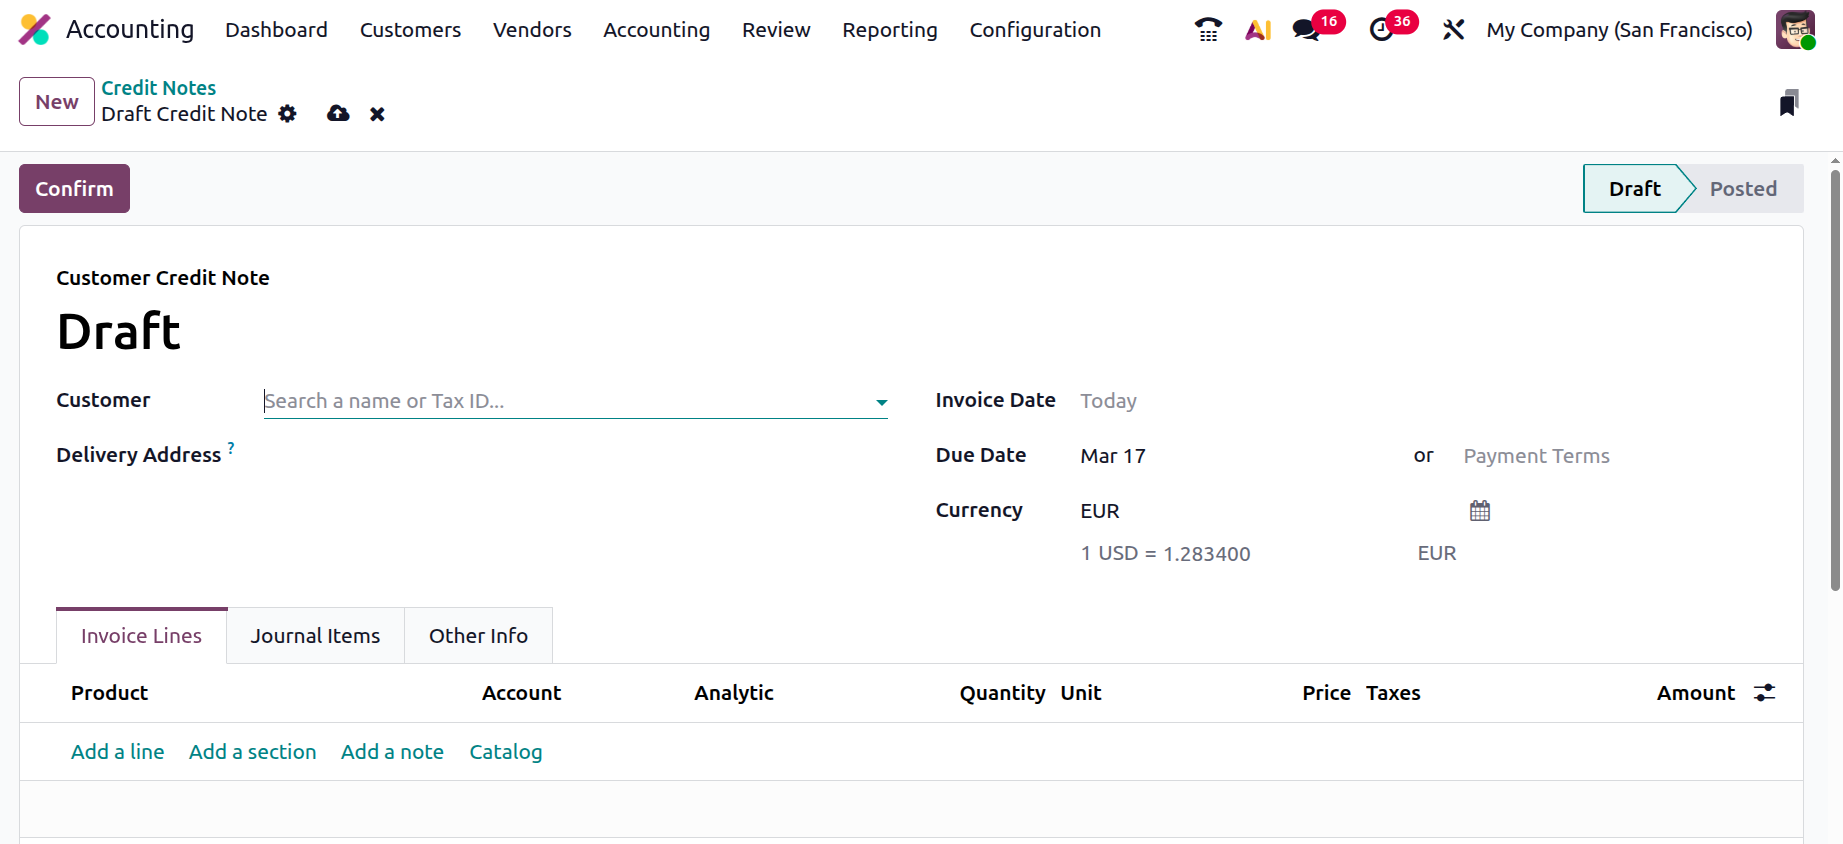Discard changes with the X icon
The image size is (1843, 844).
pos(377,114)
